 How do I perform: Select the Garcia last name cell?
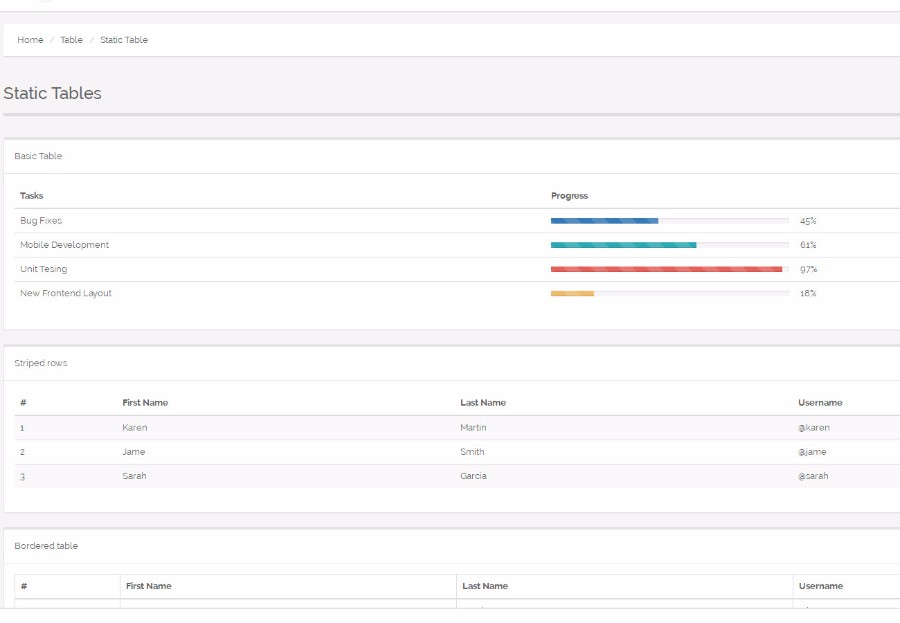473,475
